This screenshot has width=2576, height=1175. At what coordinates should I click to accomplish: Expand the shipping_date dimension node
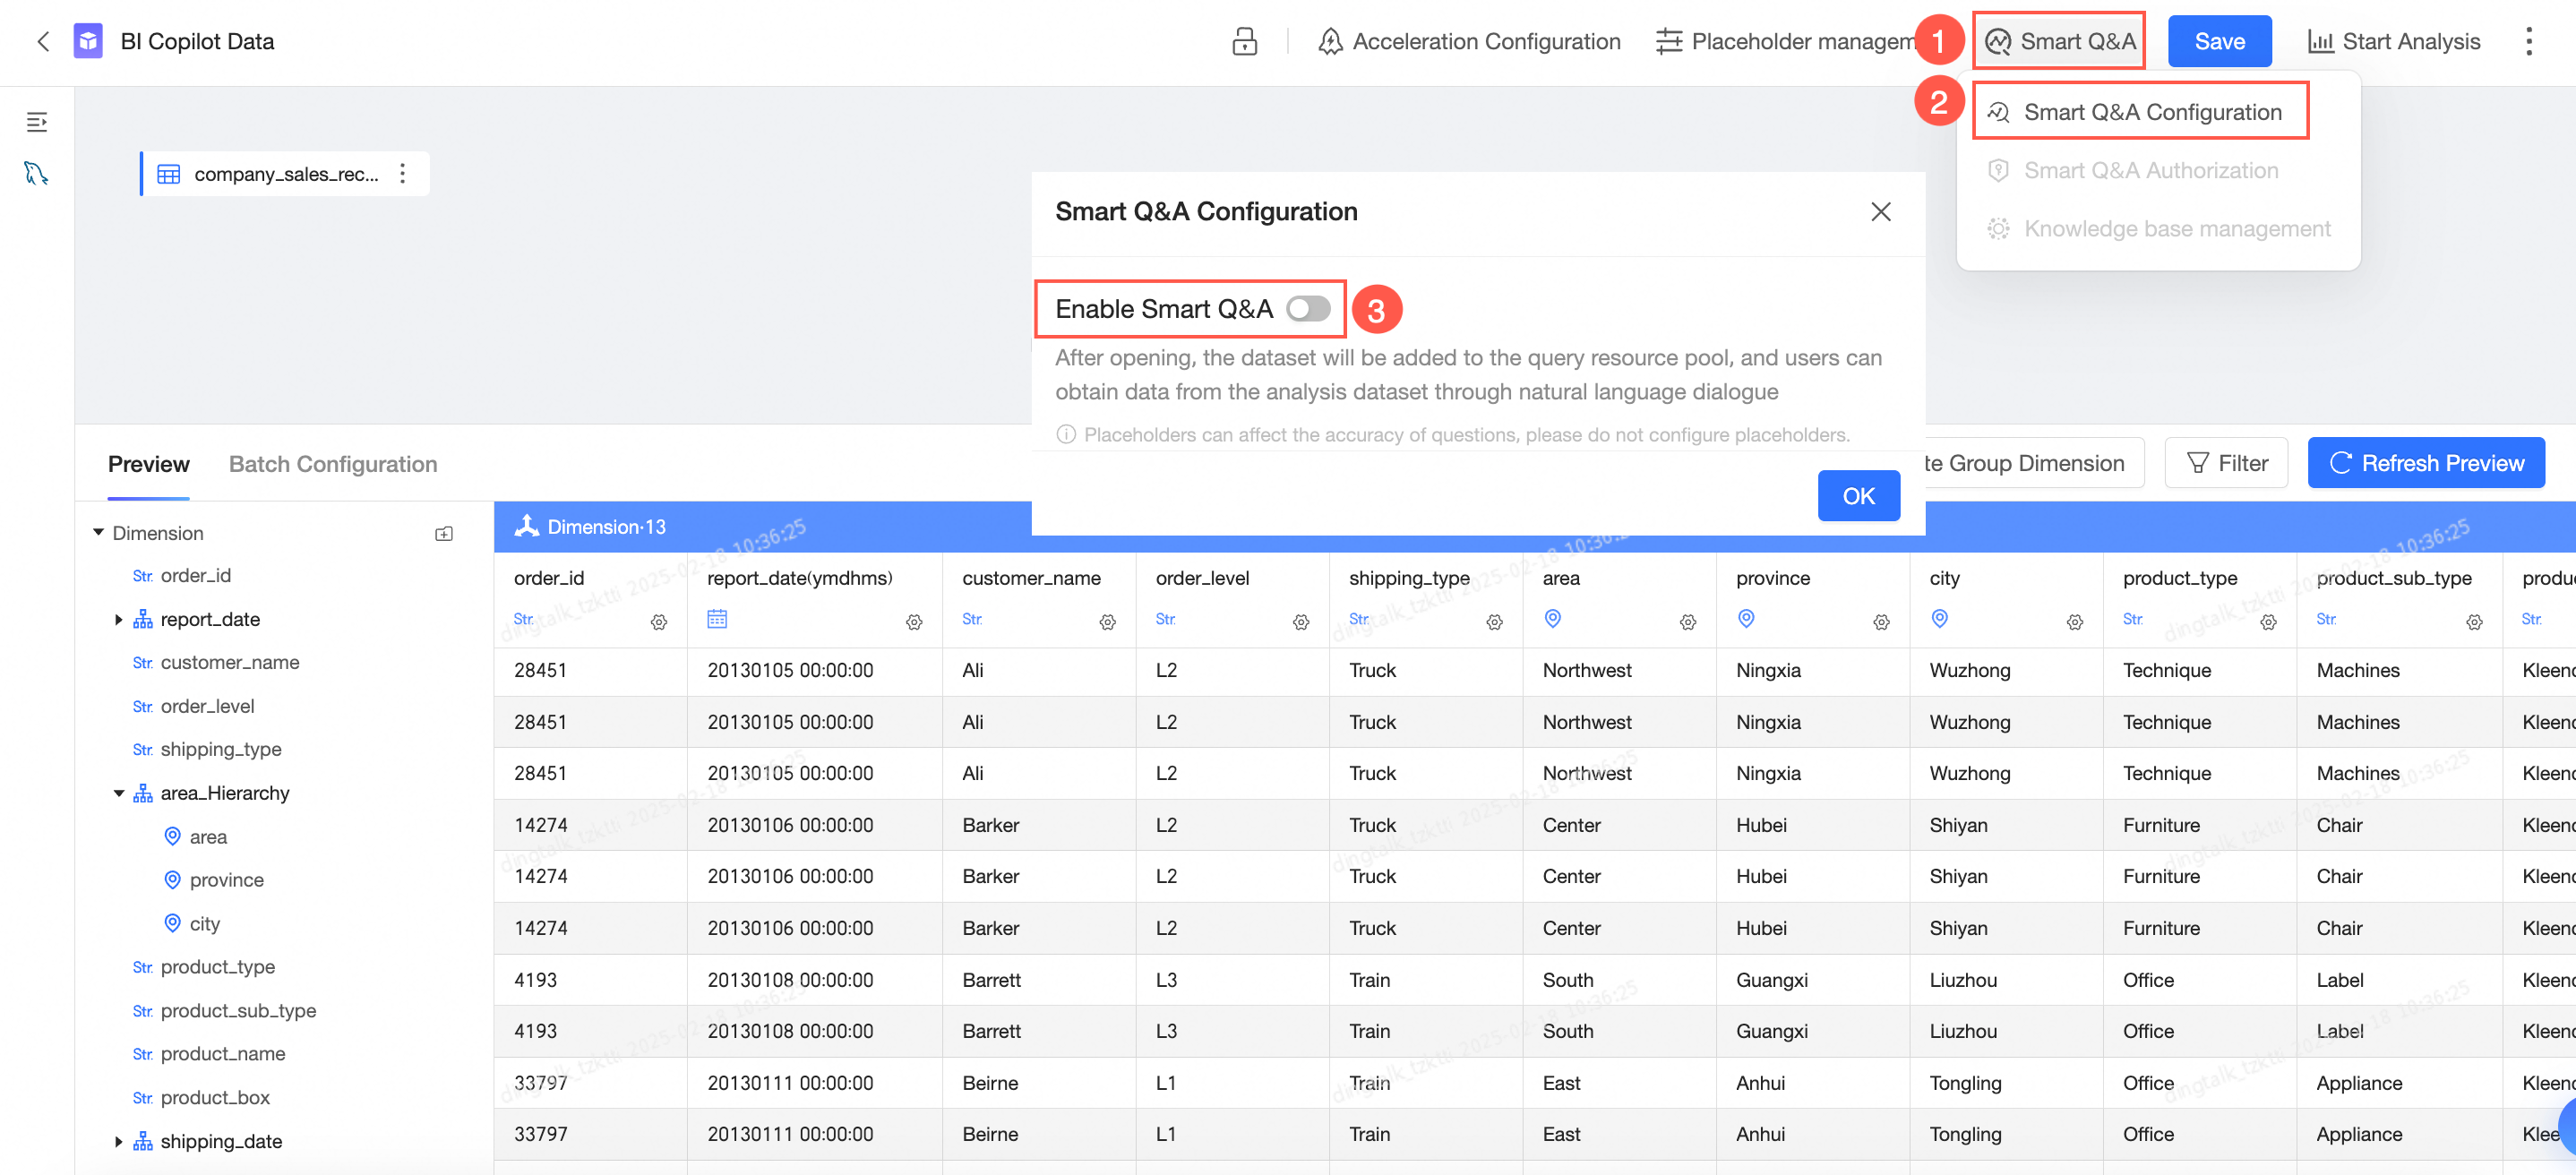(118, 1141)
